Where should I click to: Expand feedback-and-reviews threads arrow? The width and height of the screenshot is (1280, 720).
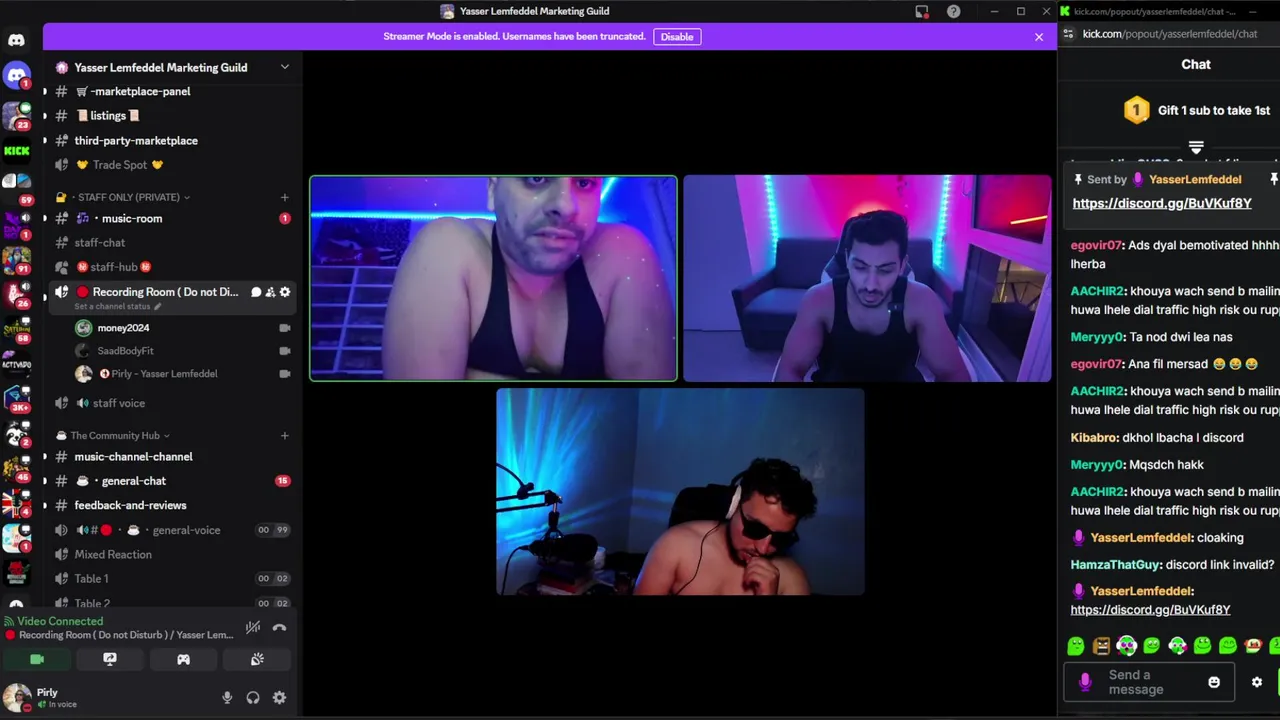44,506
